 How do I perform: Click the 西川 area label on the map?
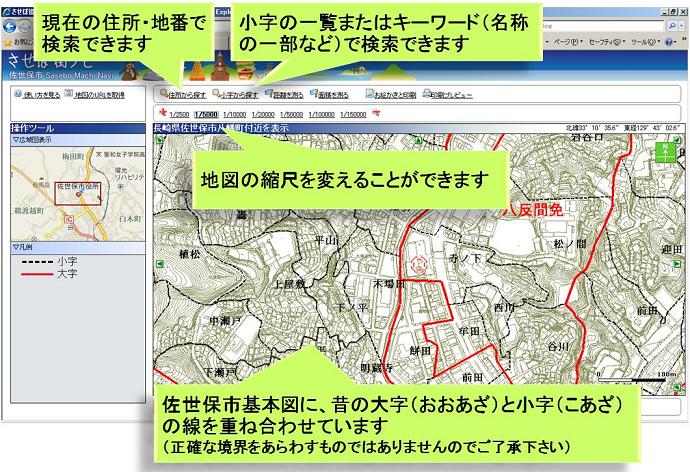[504, 307]
